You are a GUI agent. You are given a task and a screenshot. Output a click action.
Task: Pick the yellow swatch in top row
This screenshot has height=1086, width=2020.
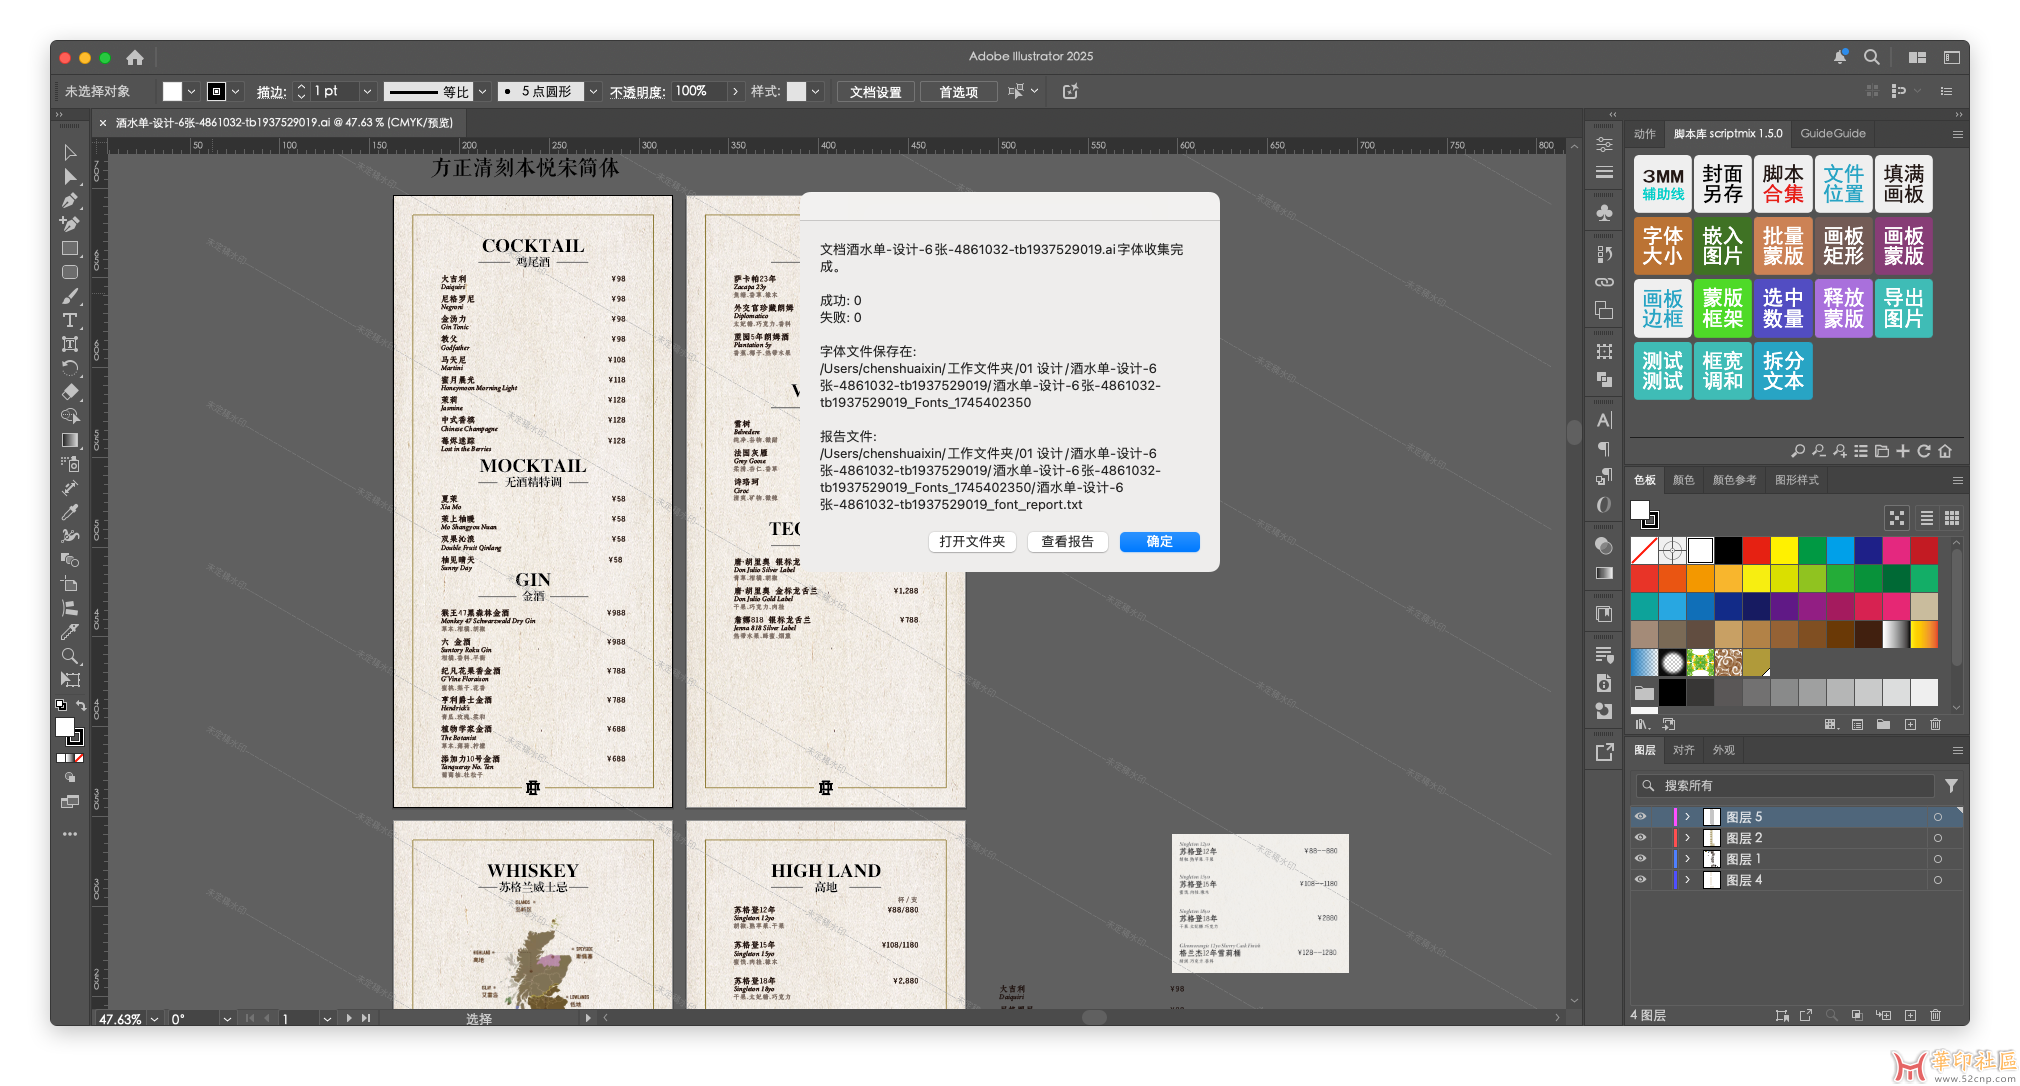coord(1784,550)
